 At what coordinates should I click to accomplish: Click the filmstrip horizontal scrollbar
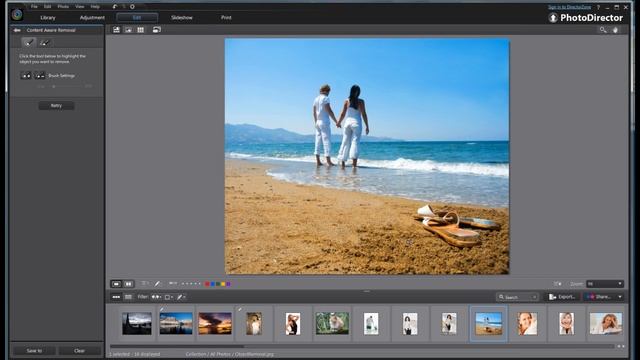tap(177, 346)
